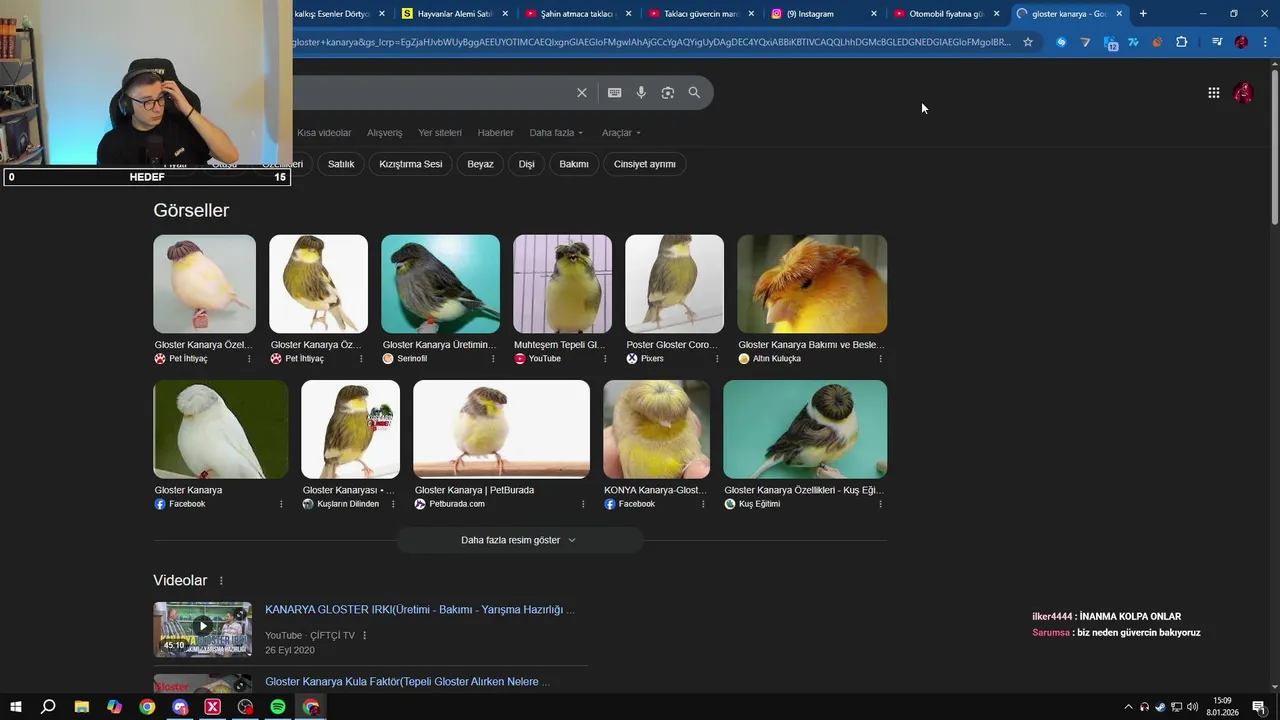The image size is (1280, 720).
Task: Open the KONYA Kanarya-Gloster Facebook image
Action: coord(656,429)
